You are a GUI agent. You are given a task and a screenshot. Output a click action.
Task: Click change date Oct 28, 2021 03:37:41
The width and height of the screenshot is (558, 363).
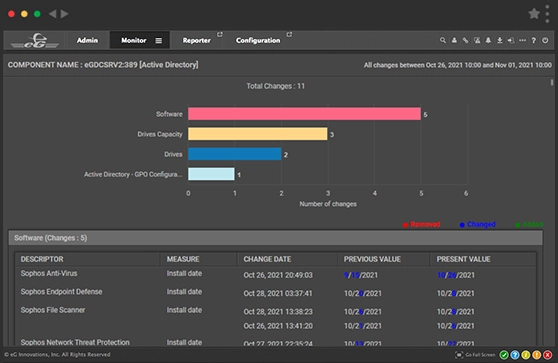point(278,294)
